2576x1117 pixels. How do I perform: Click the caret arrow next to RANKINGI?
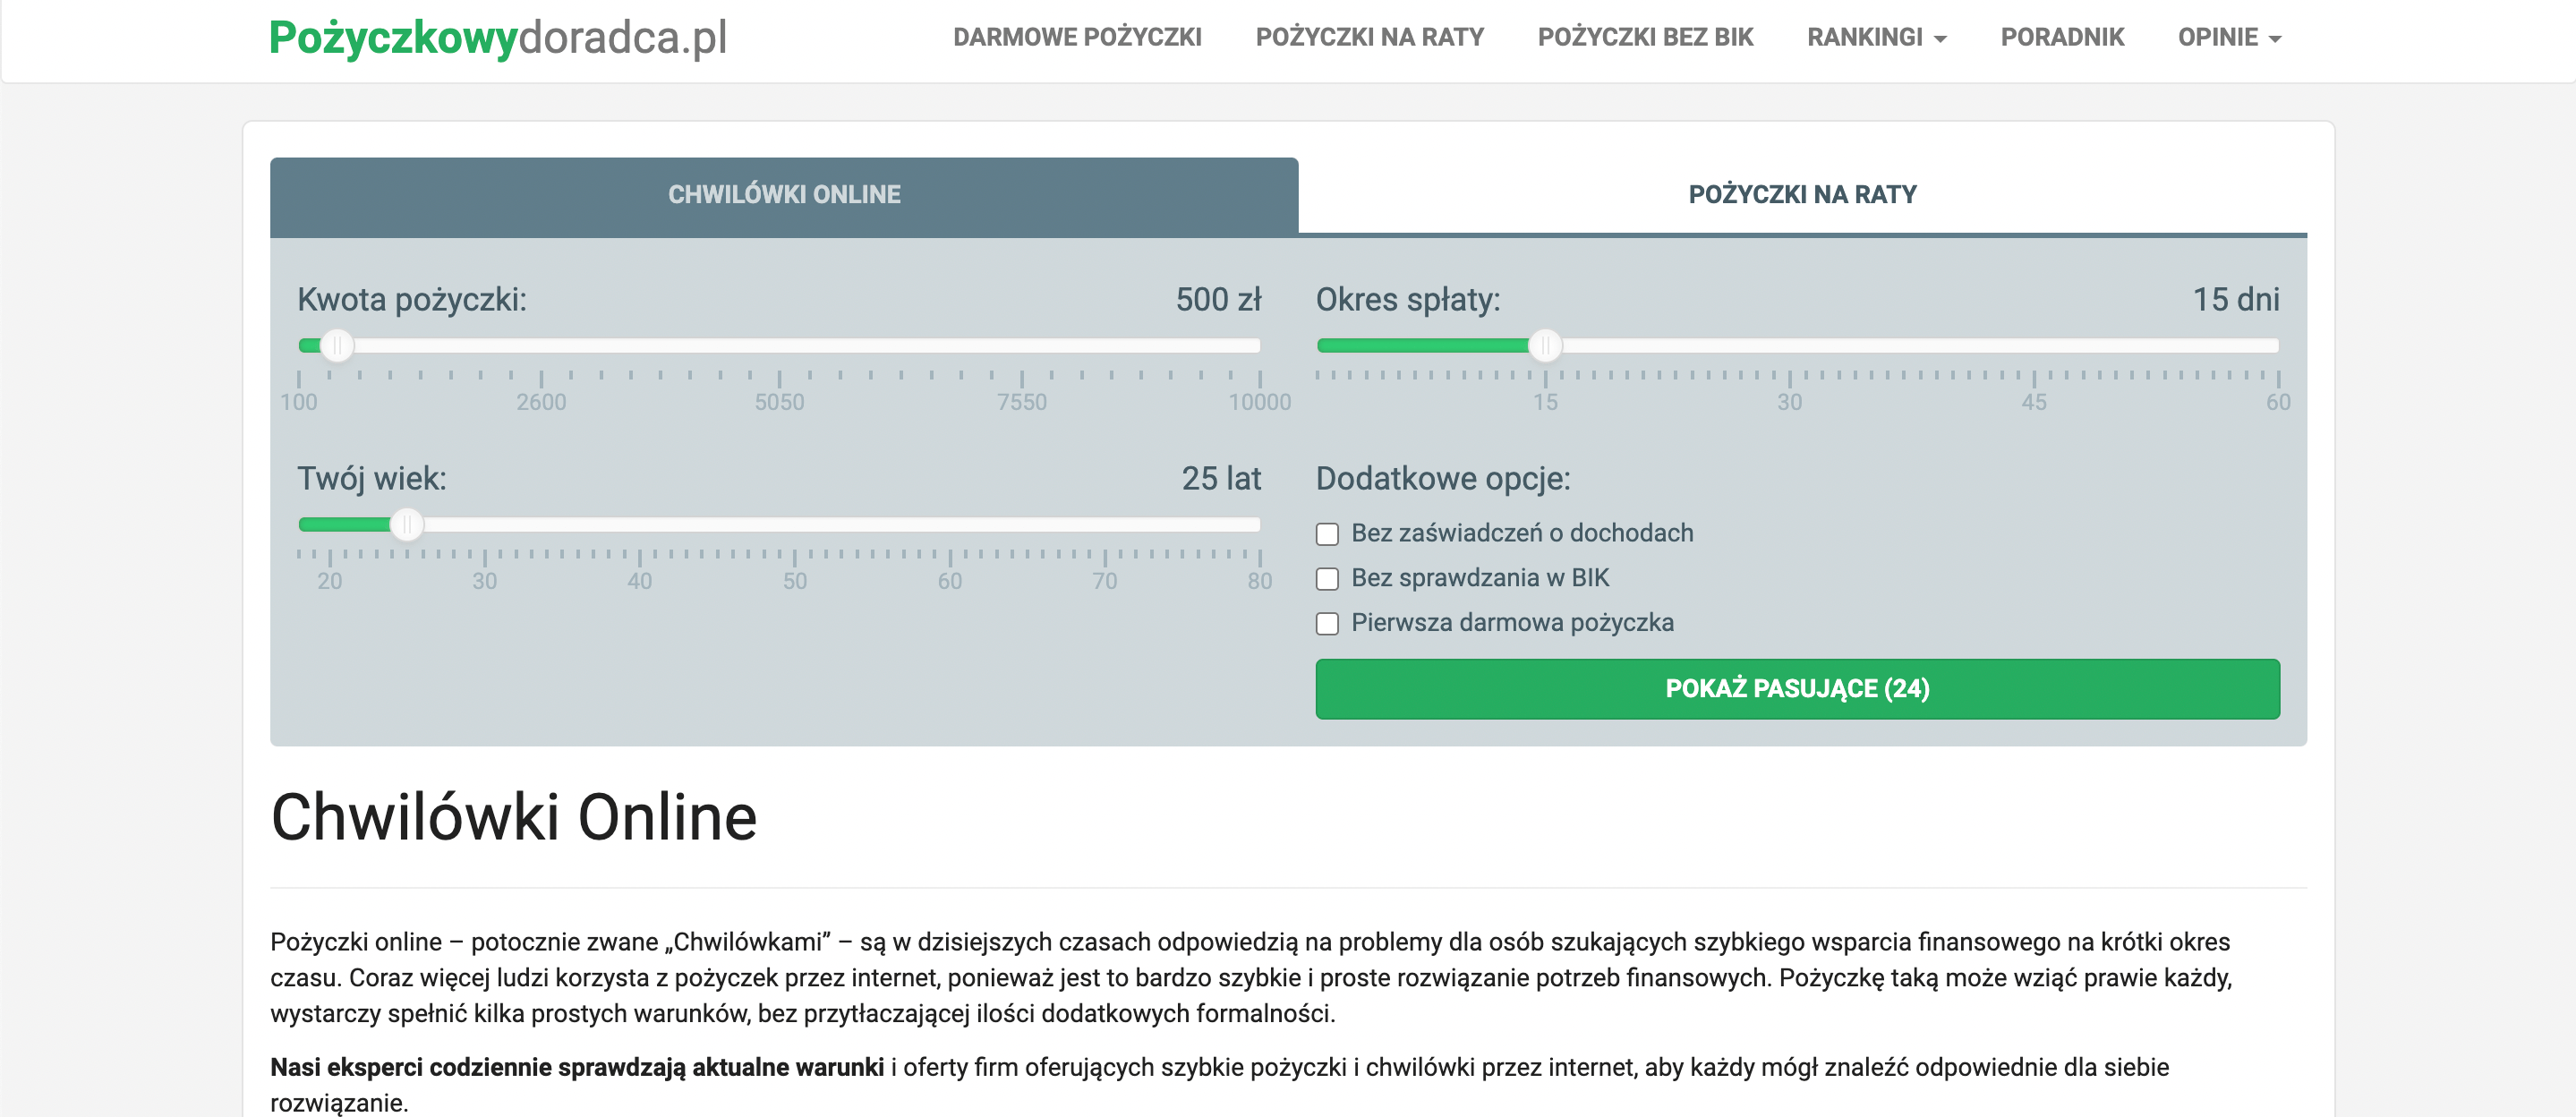1940,39
